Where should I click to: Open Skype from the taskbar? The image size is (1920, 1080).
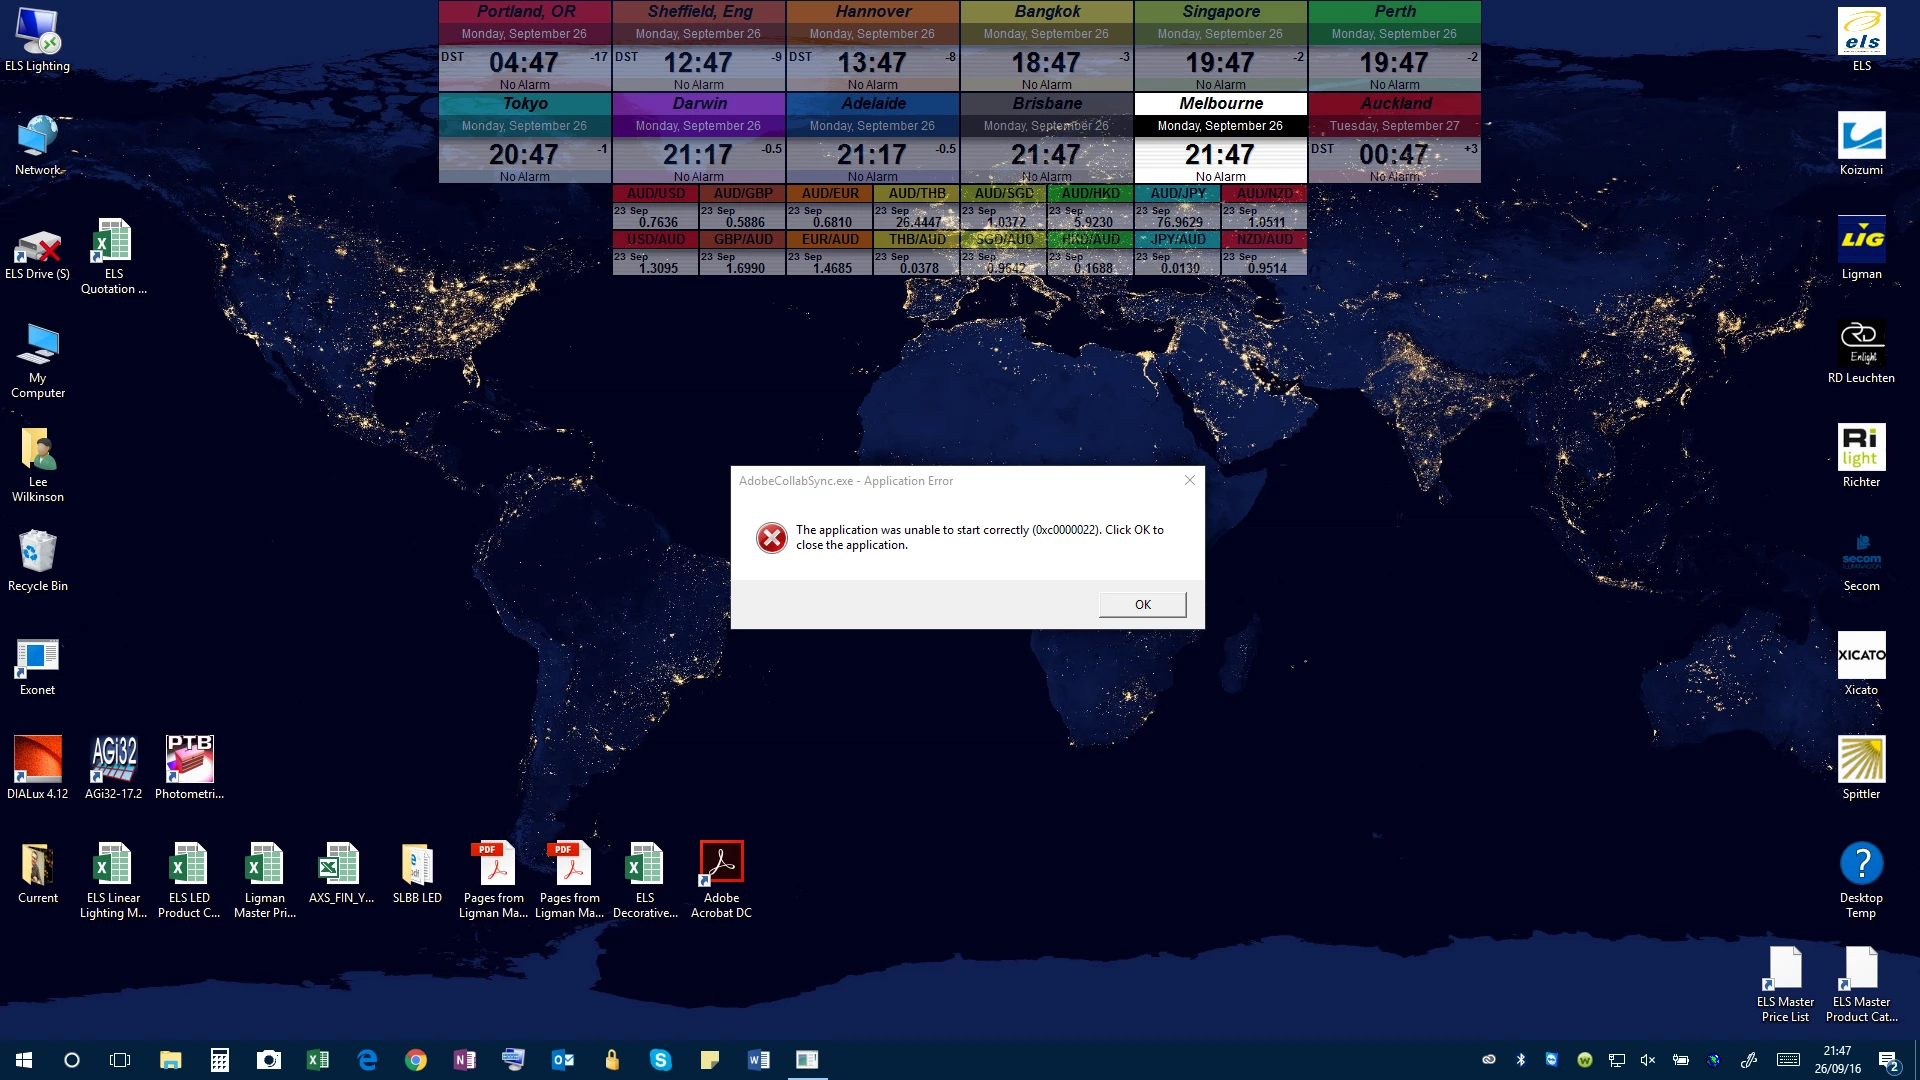pos(660,1060)
